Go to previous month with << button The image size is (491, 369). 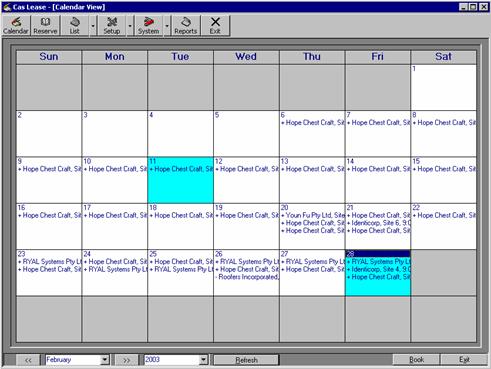click(x=28, y=360)
